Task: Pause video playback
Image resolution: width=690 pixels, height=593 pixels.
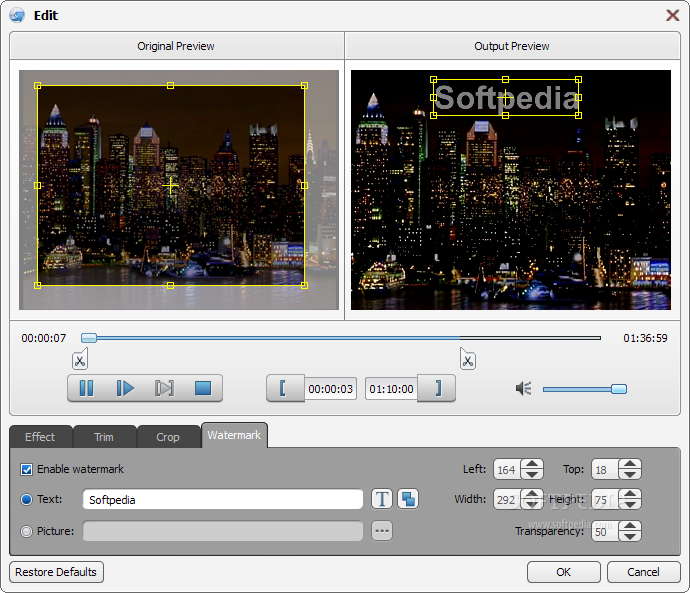Action: tap(86, 388)
